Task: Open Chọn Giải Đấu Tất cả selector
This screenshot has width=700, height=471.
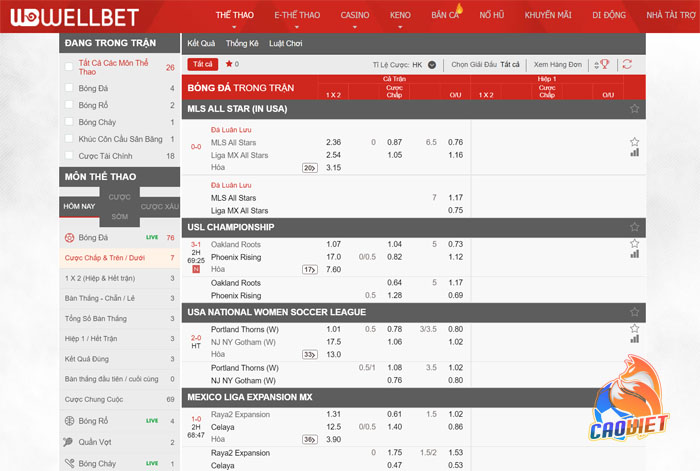Action: coord(485,65)
